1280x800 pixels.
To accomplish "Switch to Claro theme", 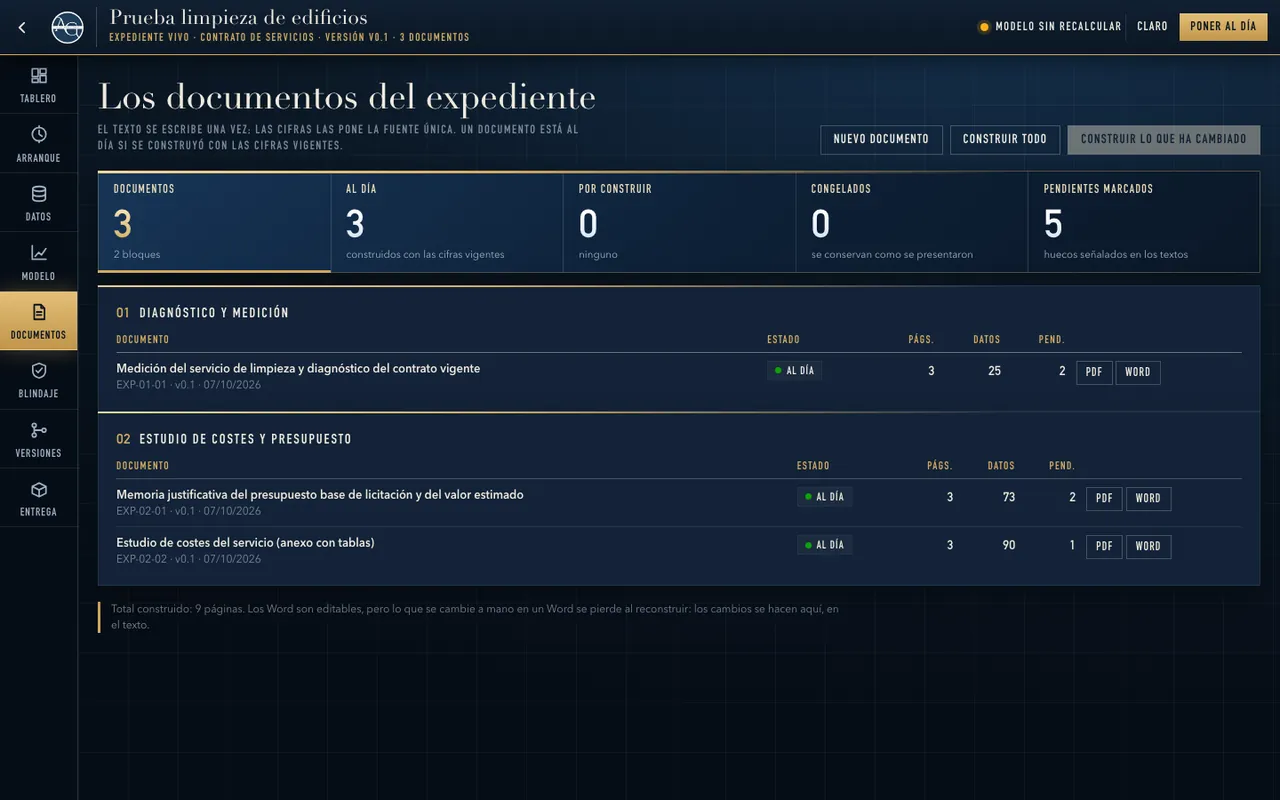I will 1152,27.
